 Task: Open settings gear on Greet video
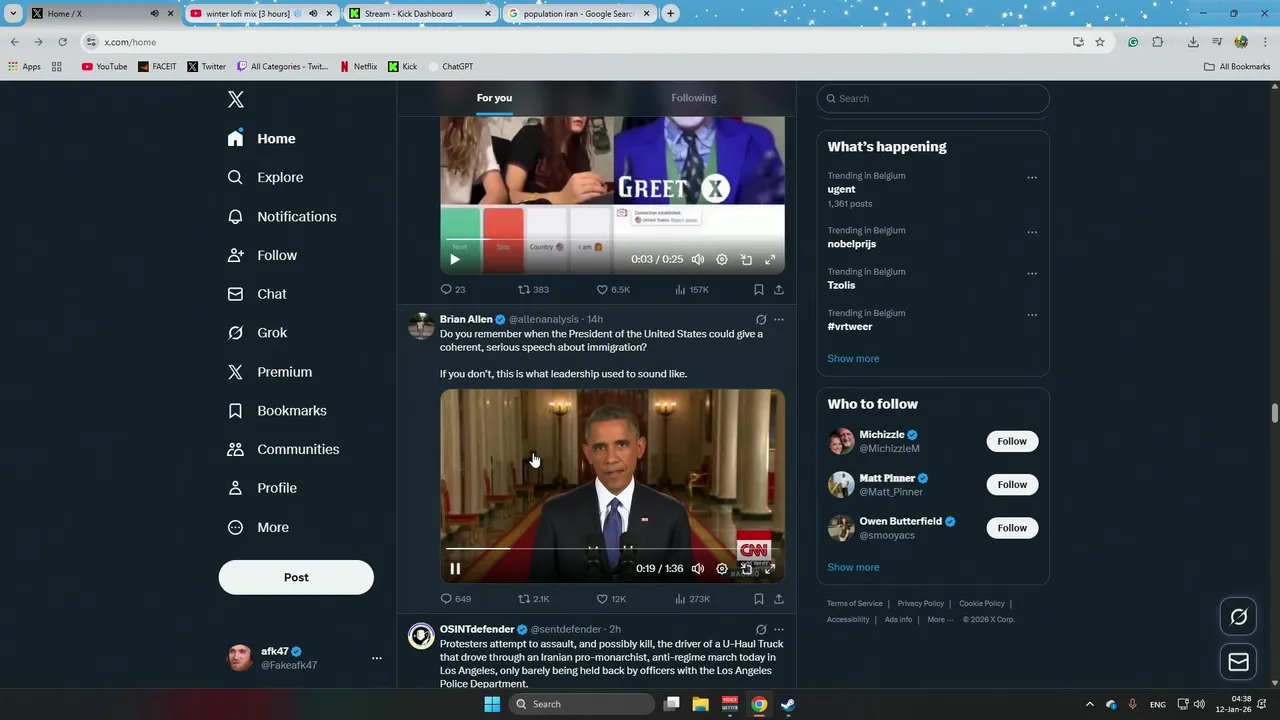[722, 259]
